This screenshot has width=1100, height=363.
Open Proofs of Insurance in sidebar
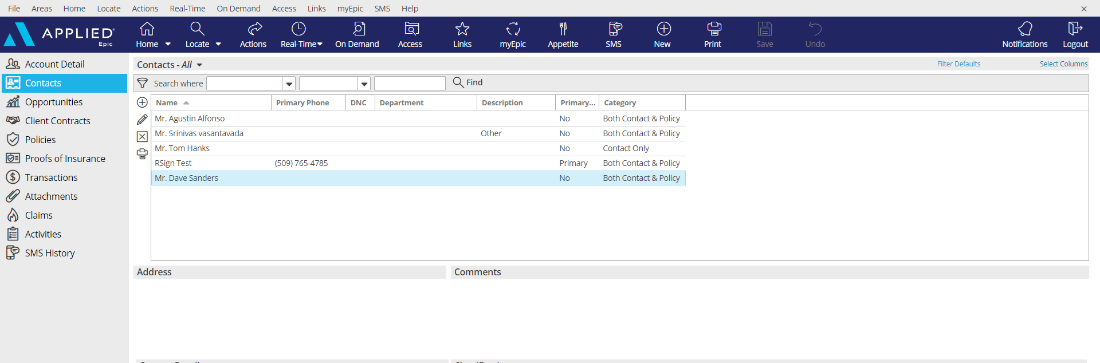click(x=65, y=159)
